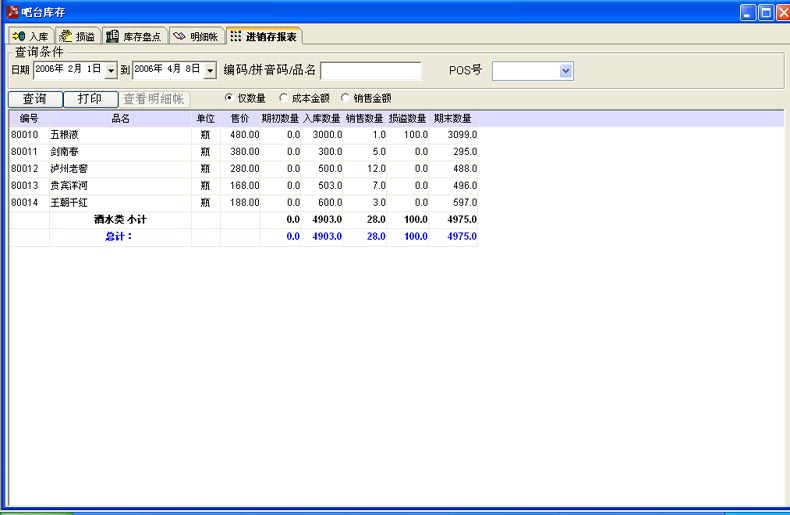
Task: Click the 查询 button
Action: 35,99
